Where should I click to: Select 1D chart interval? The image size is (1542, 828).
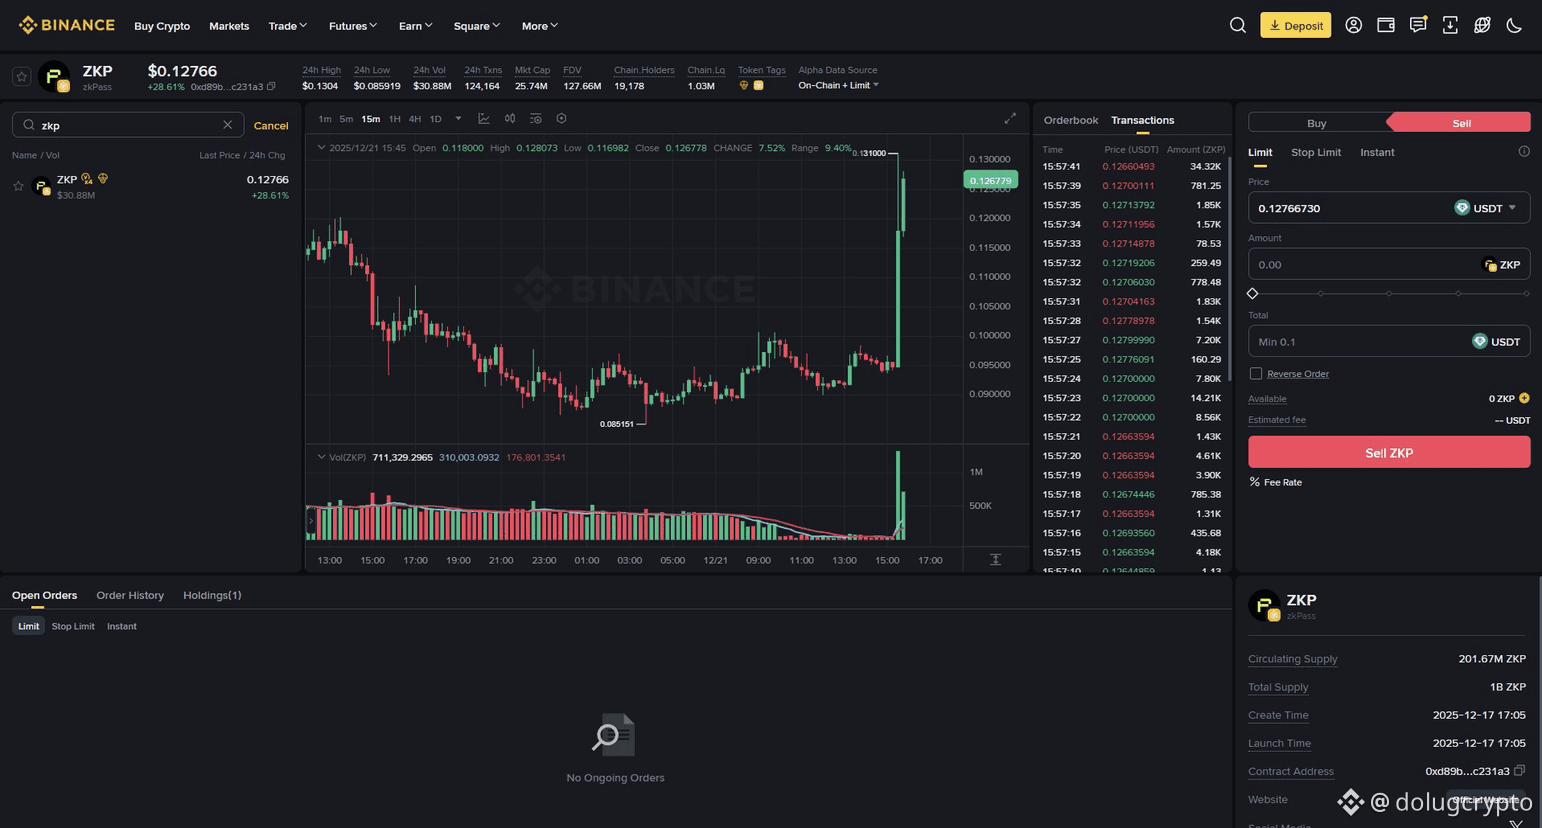click(x=436, y=119)
